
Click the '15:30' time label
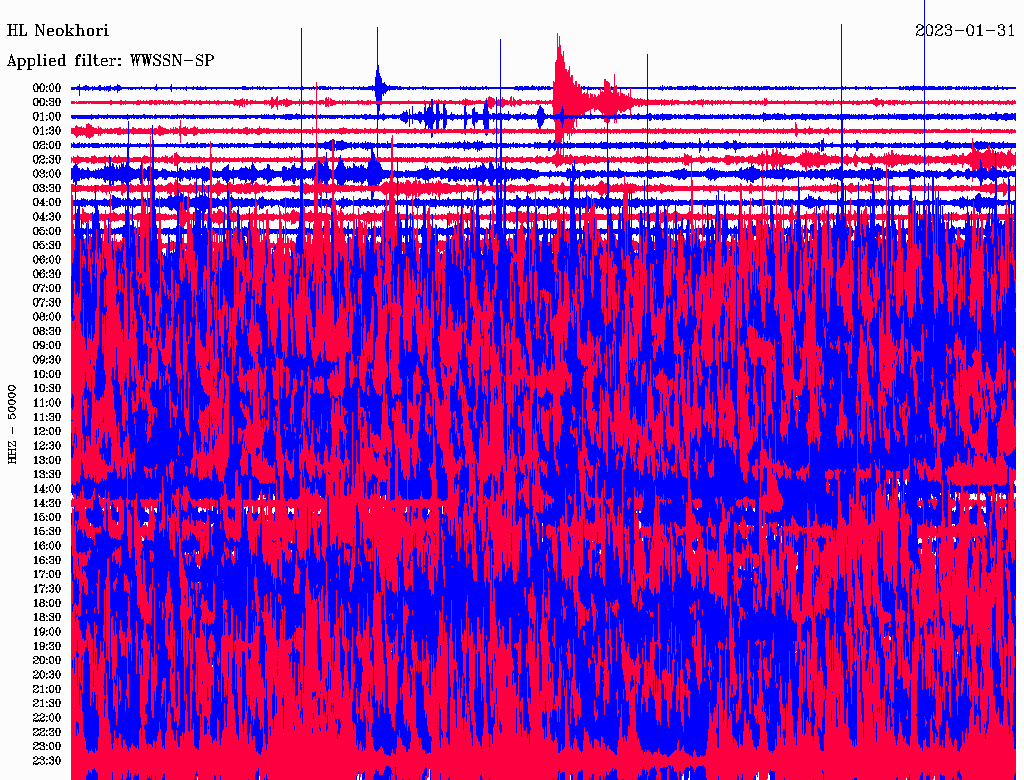point(47,532)
